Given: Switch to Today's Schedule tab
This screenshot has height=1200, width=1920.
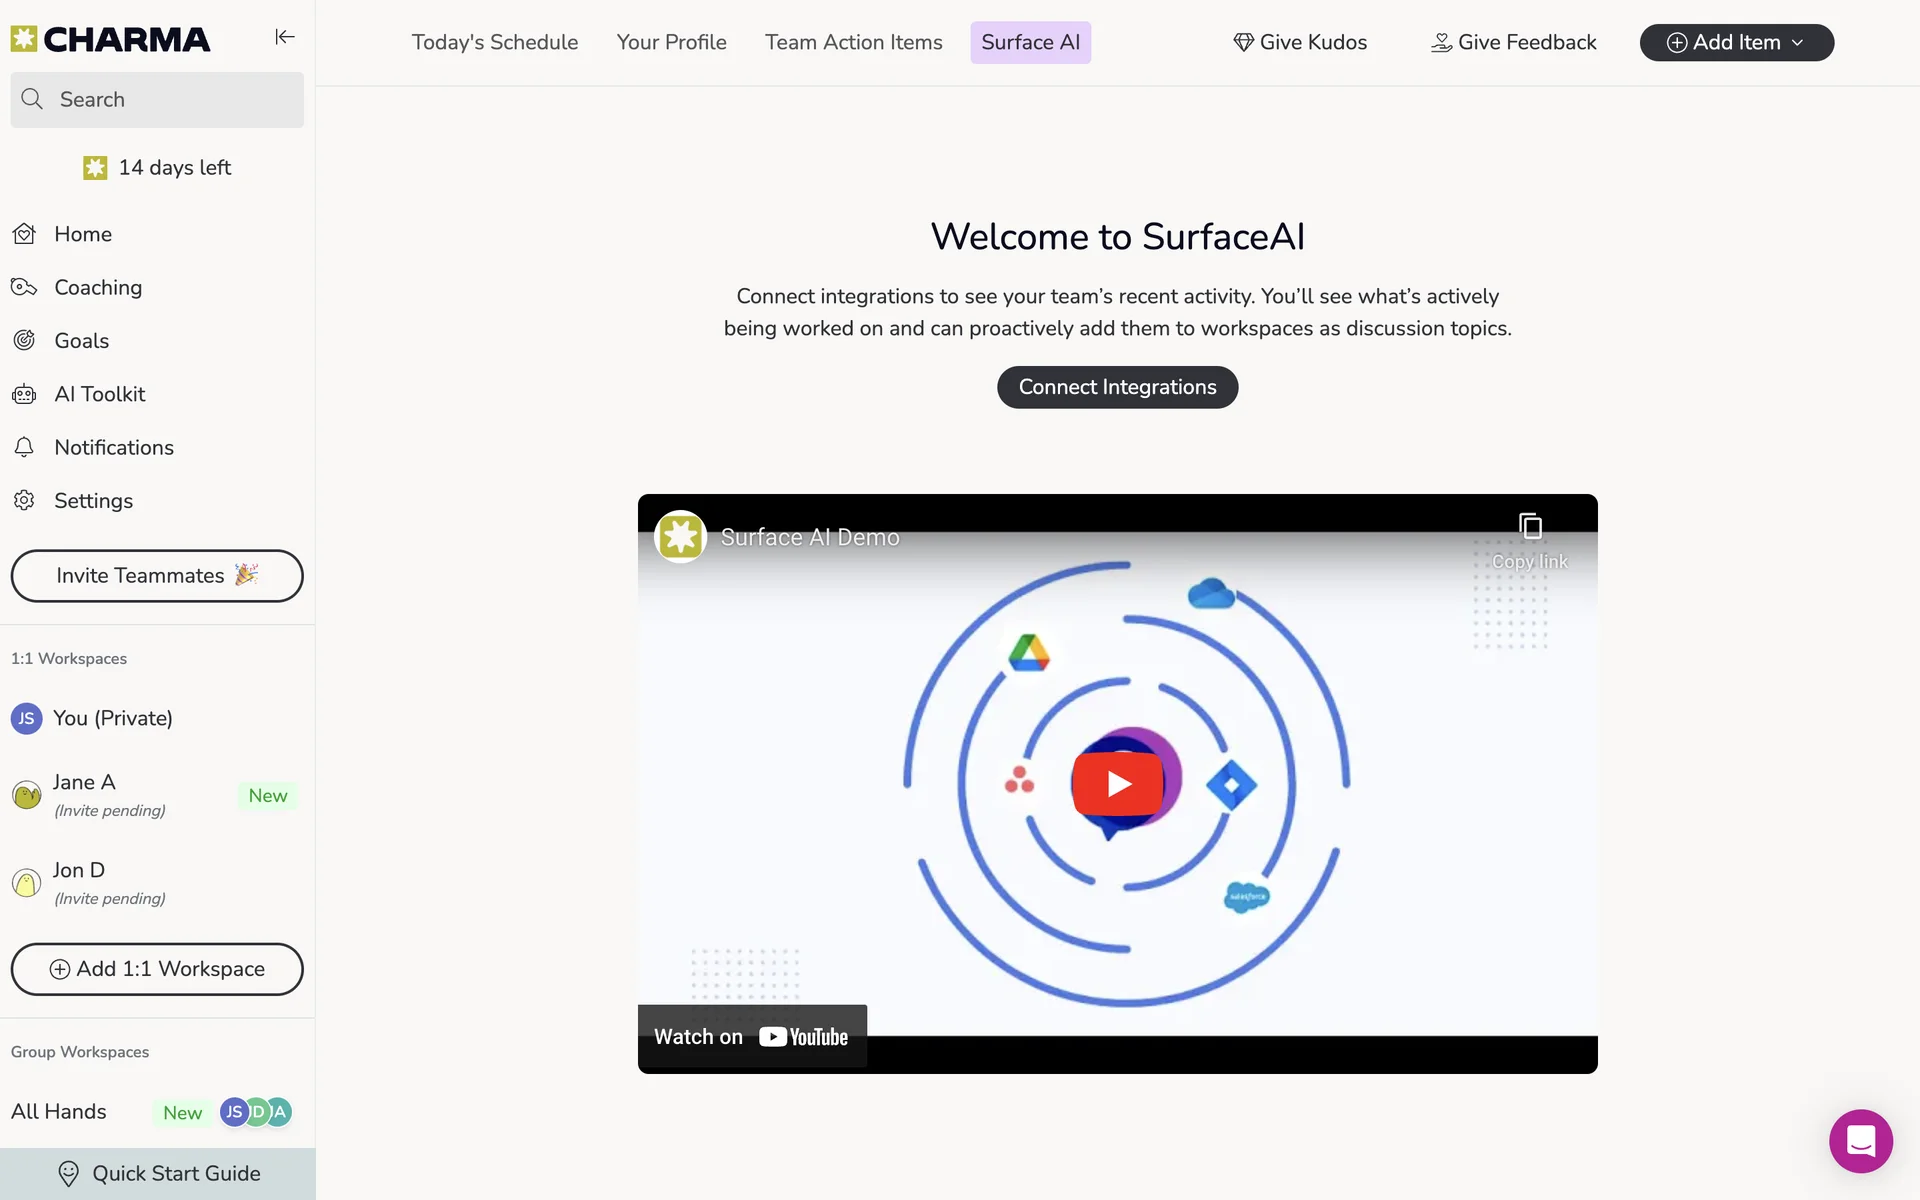Looking at the screenshot, I should click(494, 42).
